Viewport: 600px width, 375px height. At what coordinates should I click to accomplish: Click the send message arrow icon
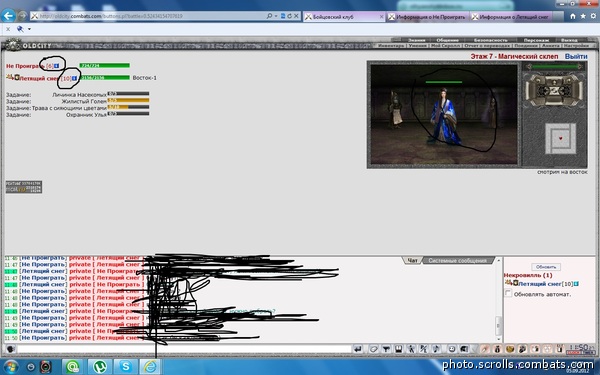pos(358,349)
